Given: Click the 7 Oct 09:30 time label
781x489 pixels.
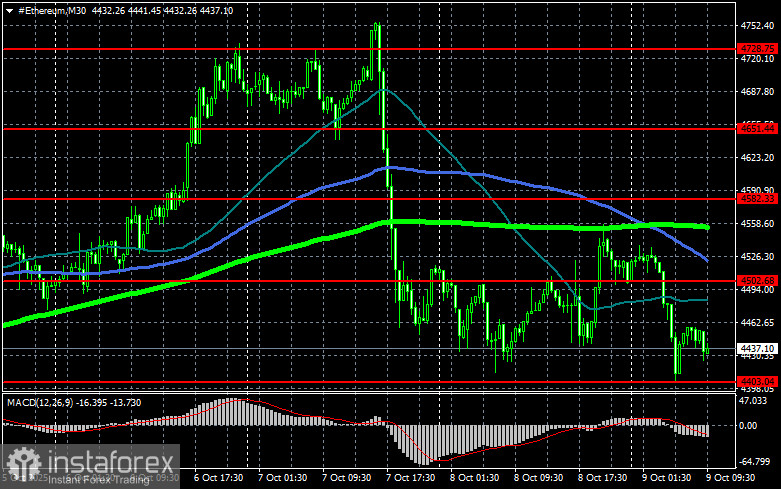Looking at the screenshot, I should tap(346, 478).
